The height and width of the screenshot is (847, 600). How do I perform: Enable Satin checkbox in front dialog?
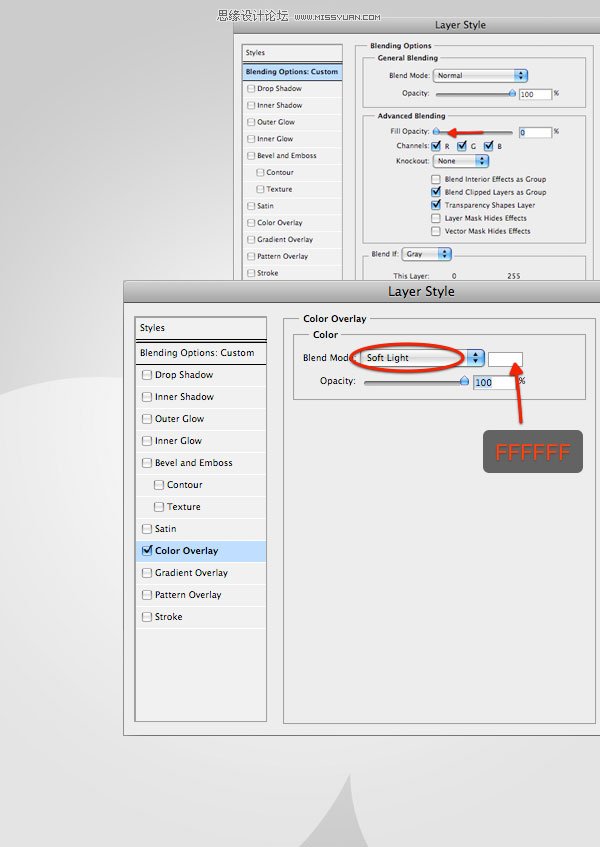click(x=147, y=529)
